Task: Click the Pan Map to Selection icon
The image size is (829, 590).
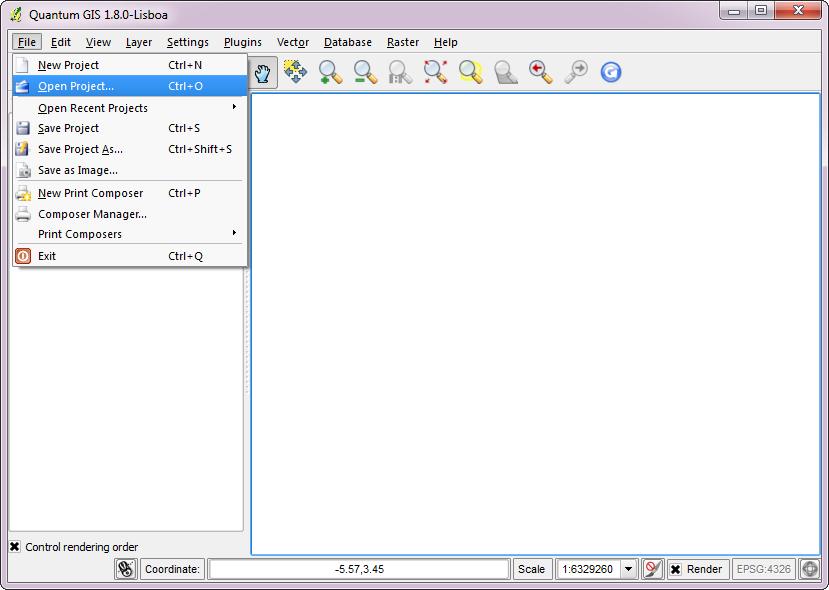Action: pyautogui.click(x=295, y=72)
